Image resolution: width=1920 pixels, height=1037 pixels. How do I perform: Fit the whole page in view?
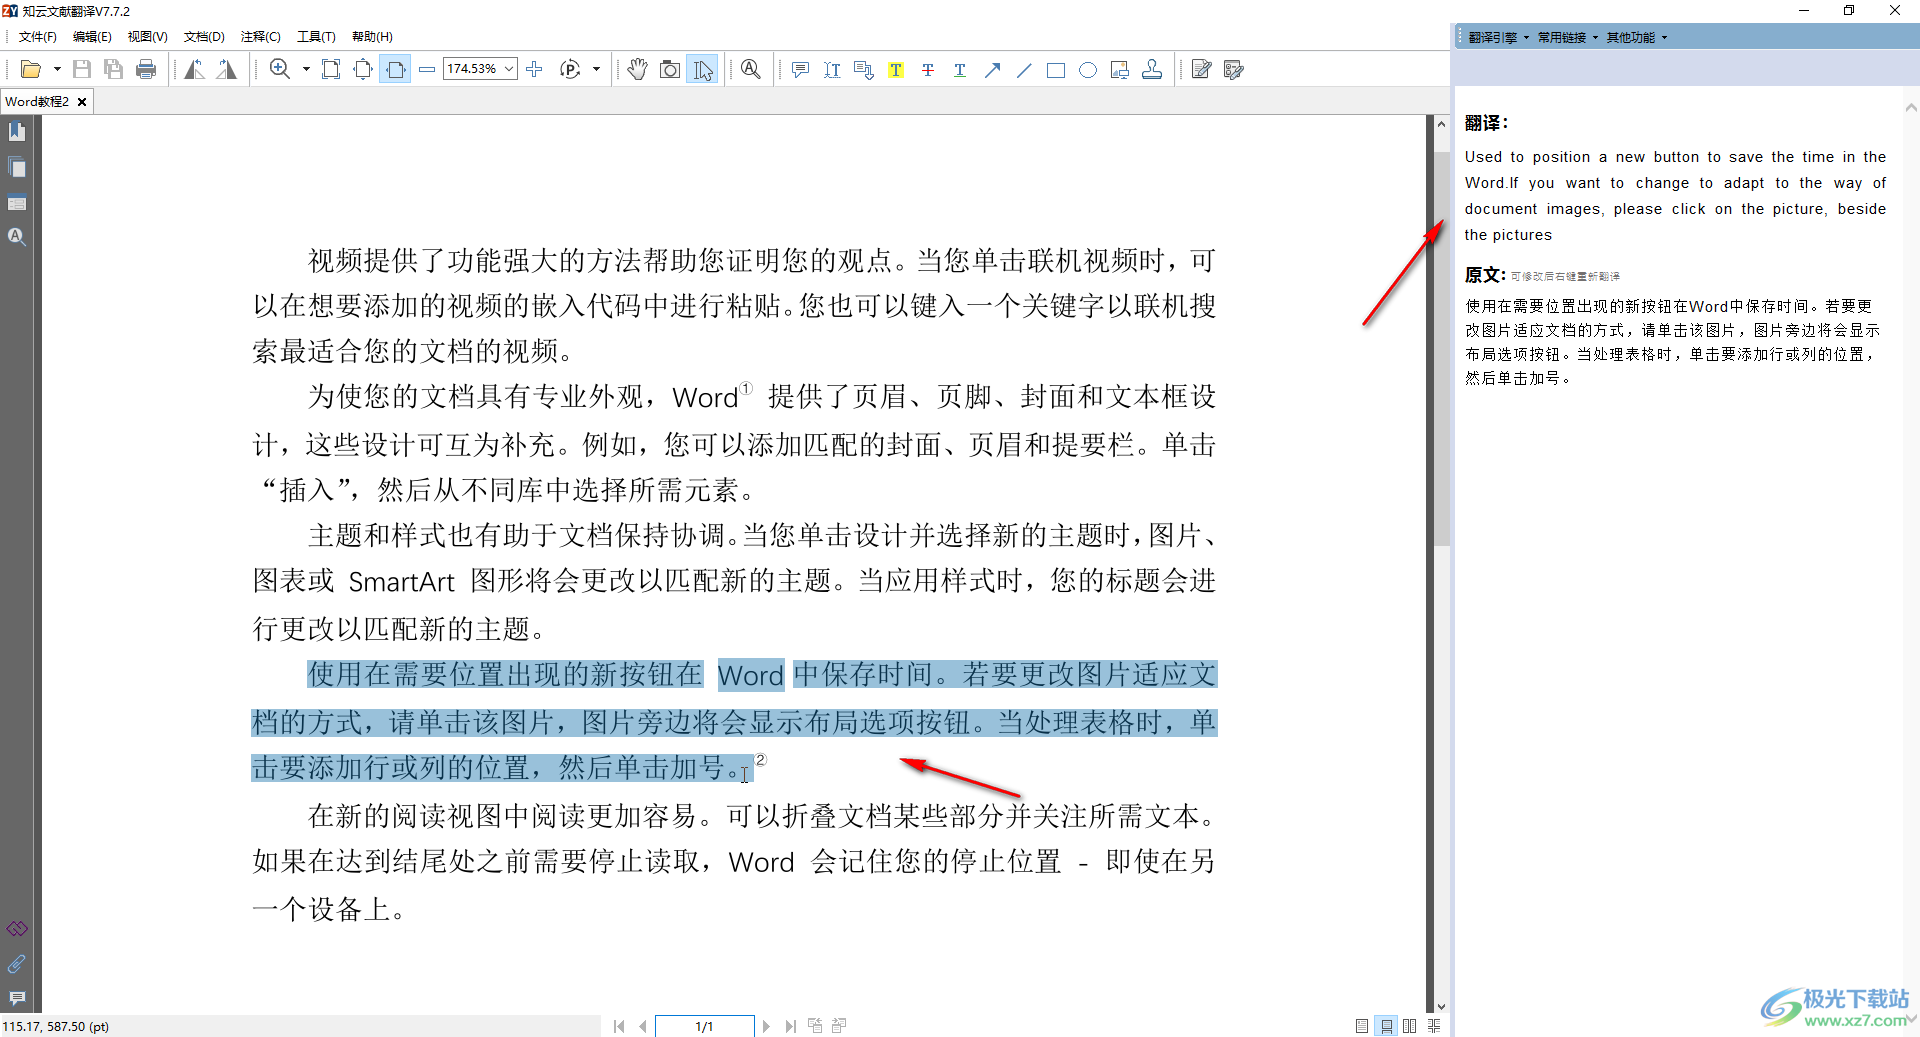pyautogui.click(x=363, y=69)
